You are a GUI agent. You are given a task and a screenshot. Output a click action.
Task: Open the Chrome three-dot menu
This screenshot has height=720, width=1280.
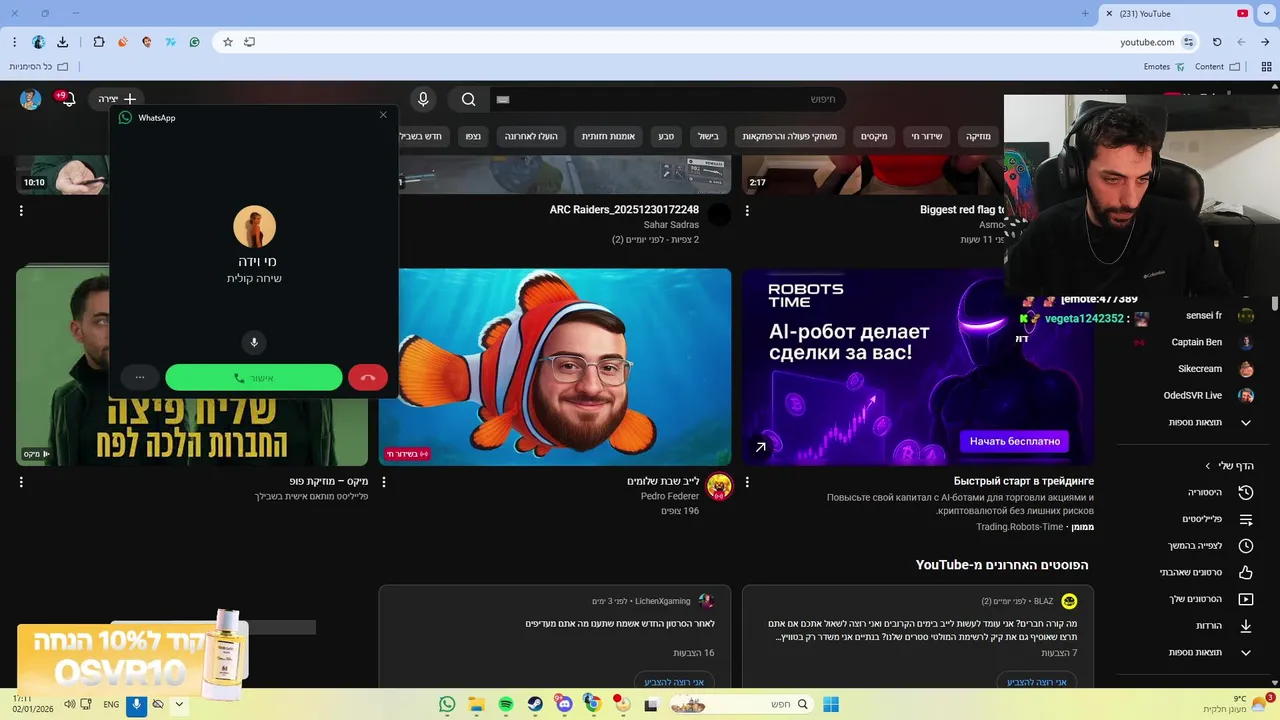coord(14,42)
